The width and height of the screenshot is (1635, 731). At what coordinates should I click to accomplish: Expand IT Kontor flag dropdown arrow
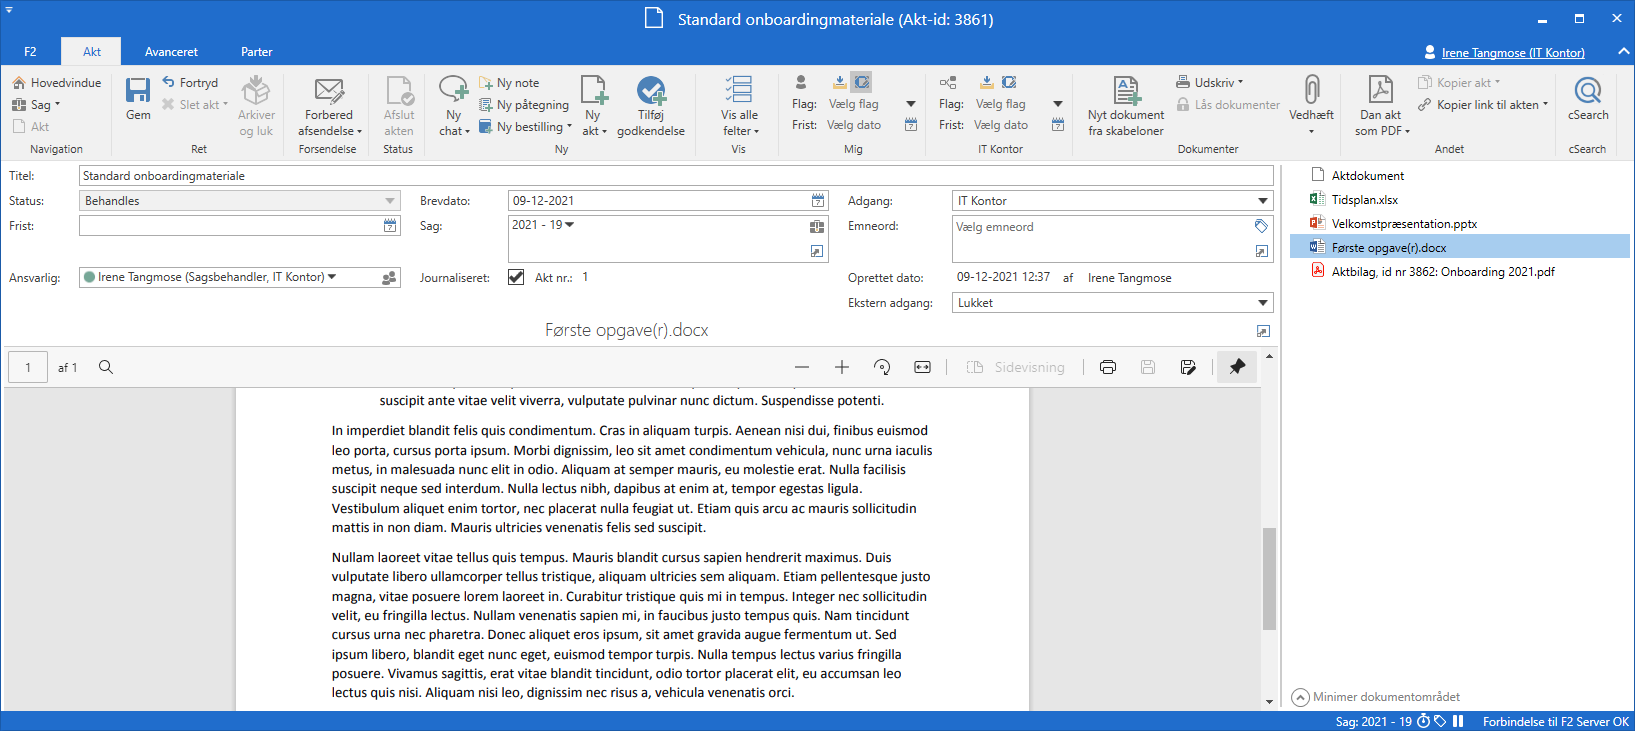pos(1058,104)
